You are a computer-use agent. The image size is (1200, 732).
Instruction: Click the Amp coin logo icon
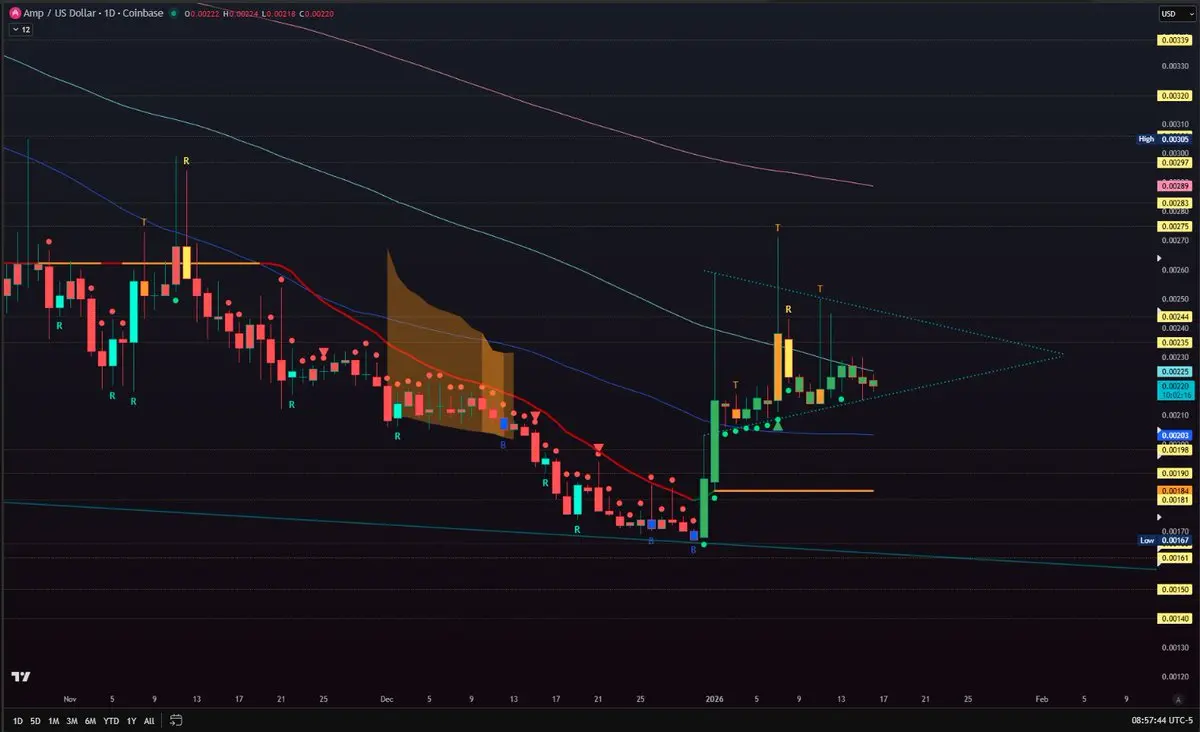pos(15,13)
